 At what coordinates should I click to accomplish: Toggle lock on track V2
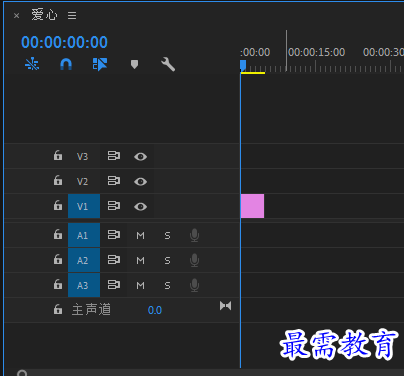click(58, 180)
